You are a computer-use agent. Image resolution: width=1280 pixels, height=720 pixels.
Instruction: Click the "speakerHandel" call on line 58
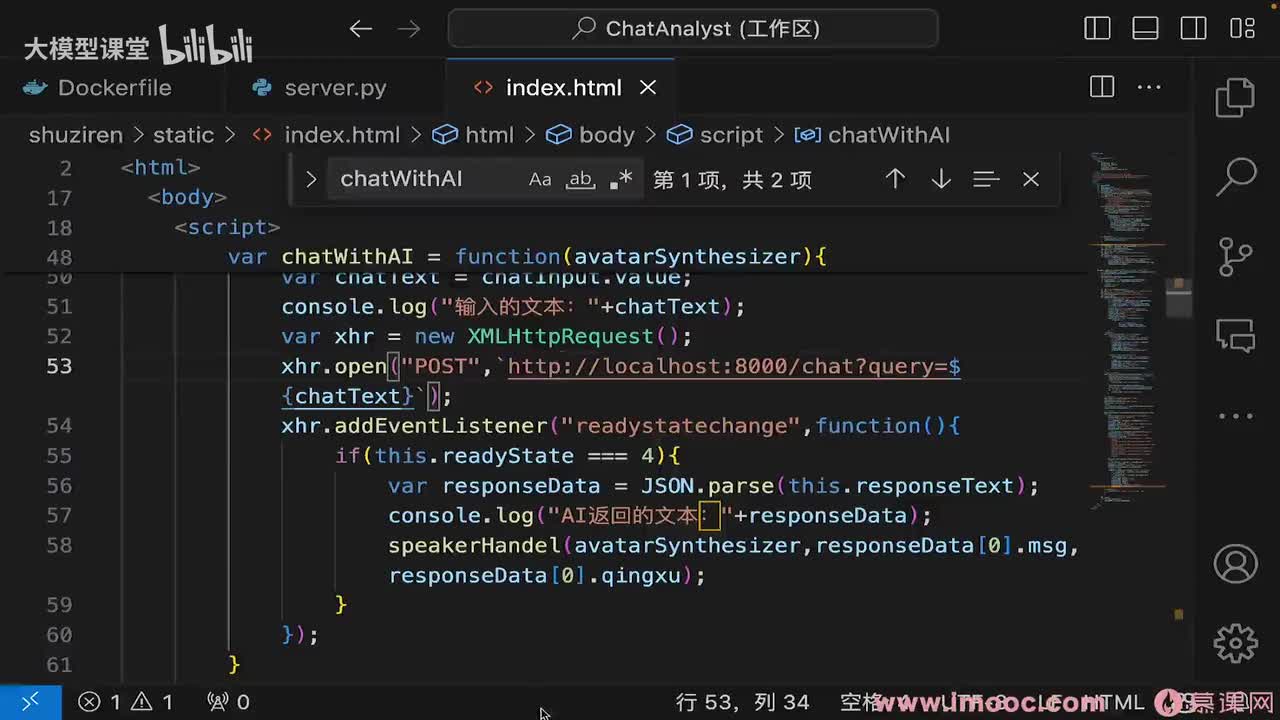[475, 546]
